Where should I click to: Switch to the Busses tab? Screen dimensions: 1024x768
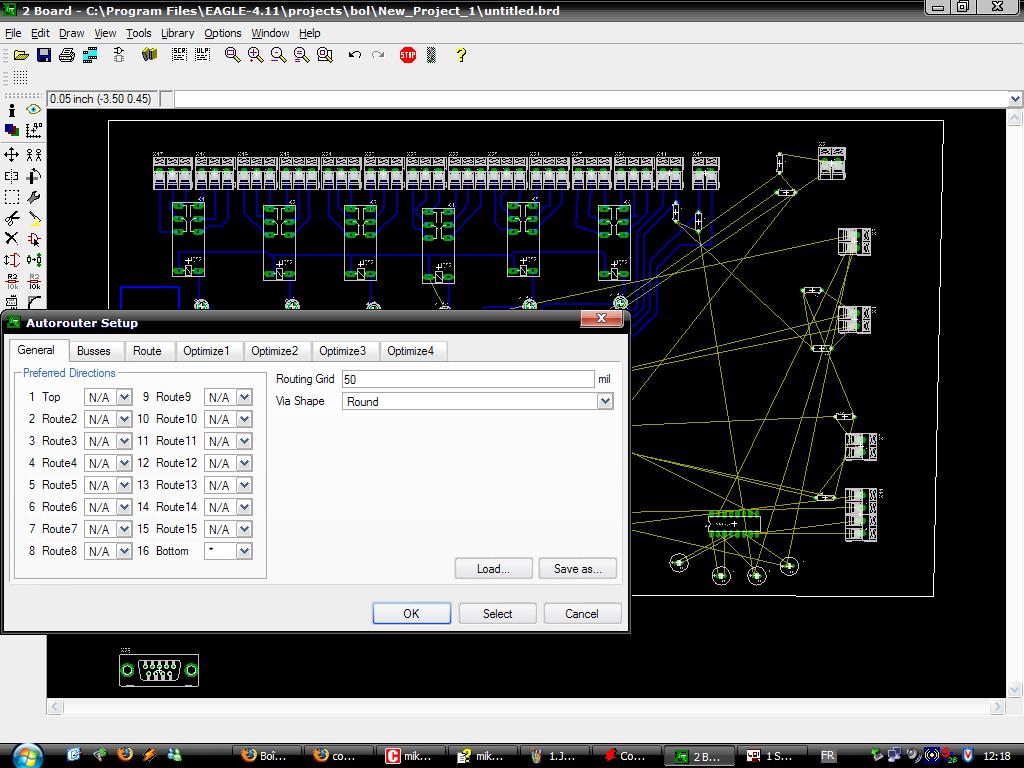[94, 351]
